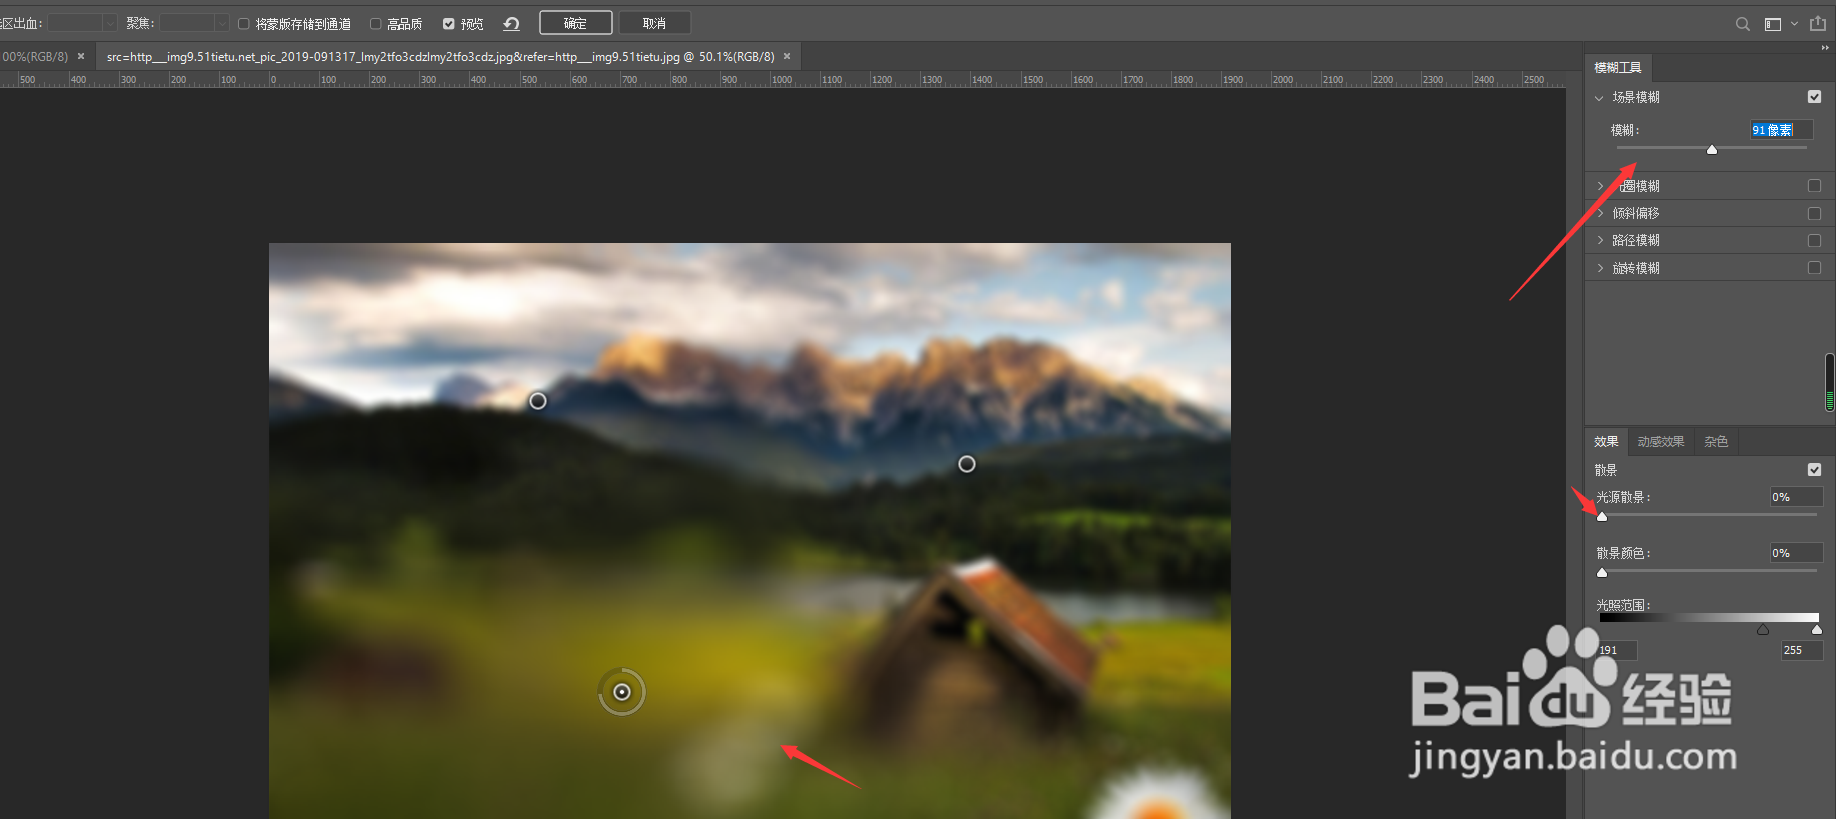Click the 光照范围 gradient bar

(x=1709, y=618)
